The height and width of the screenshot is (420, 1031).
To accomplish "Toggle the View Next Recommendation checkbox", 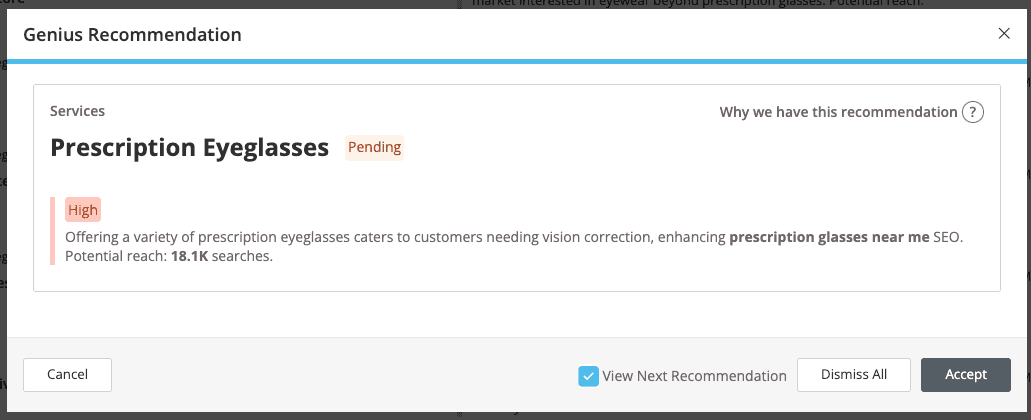I will (588, 376).
